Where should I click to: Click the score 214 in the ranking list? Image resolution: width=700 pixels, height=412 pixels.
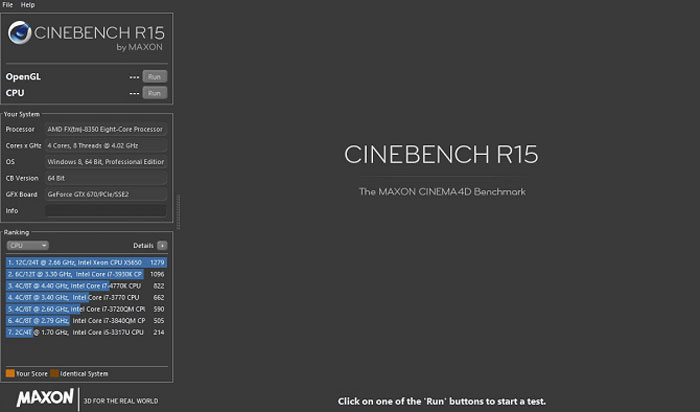click(158, 332)
